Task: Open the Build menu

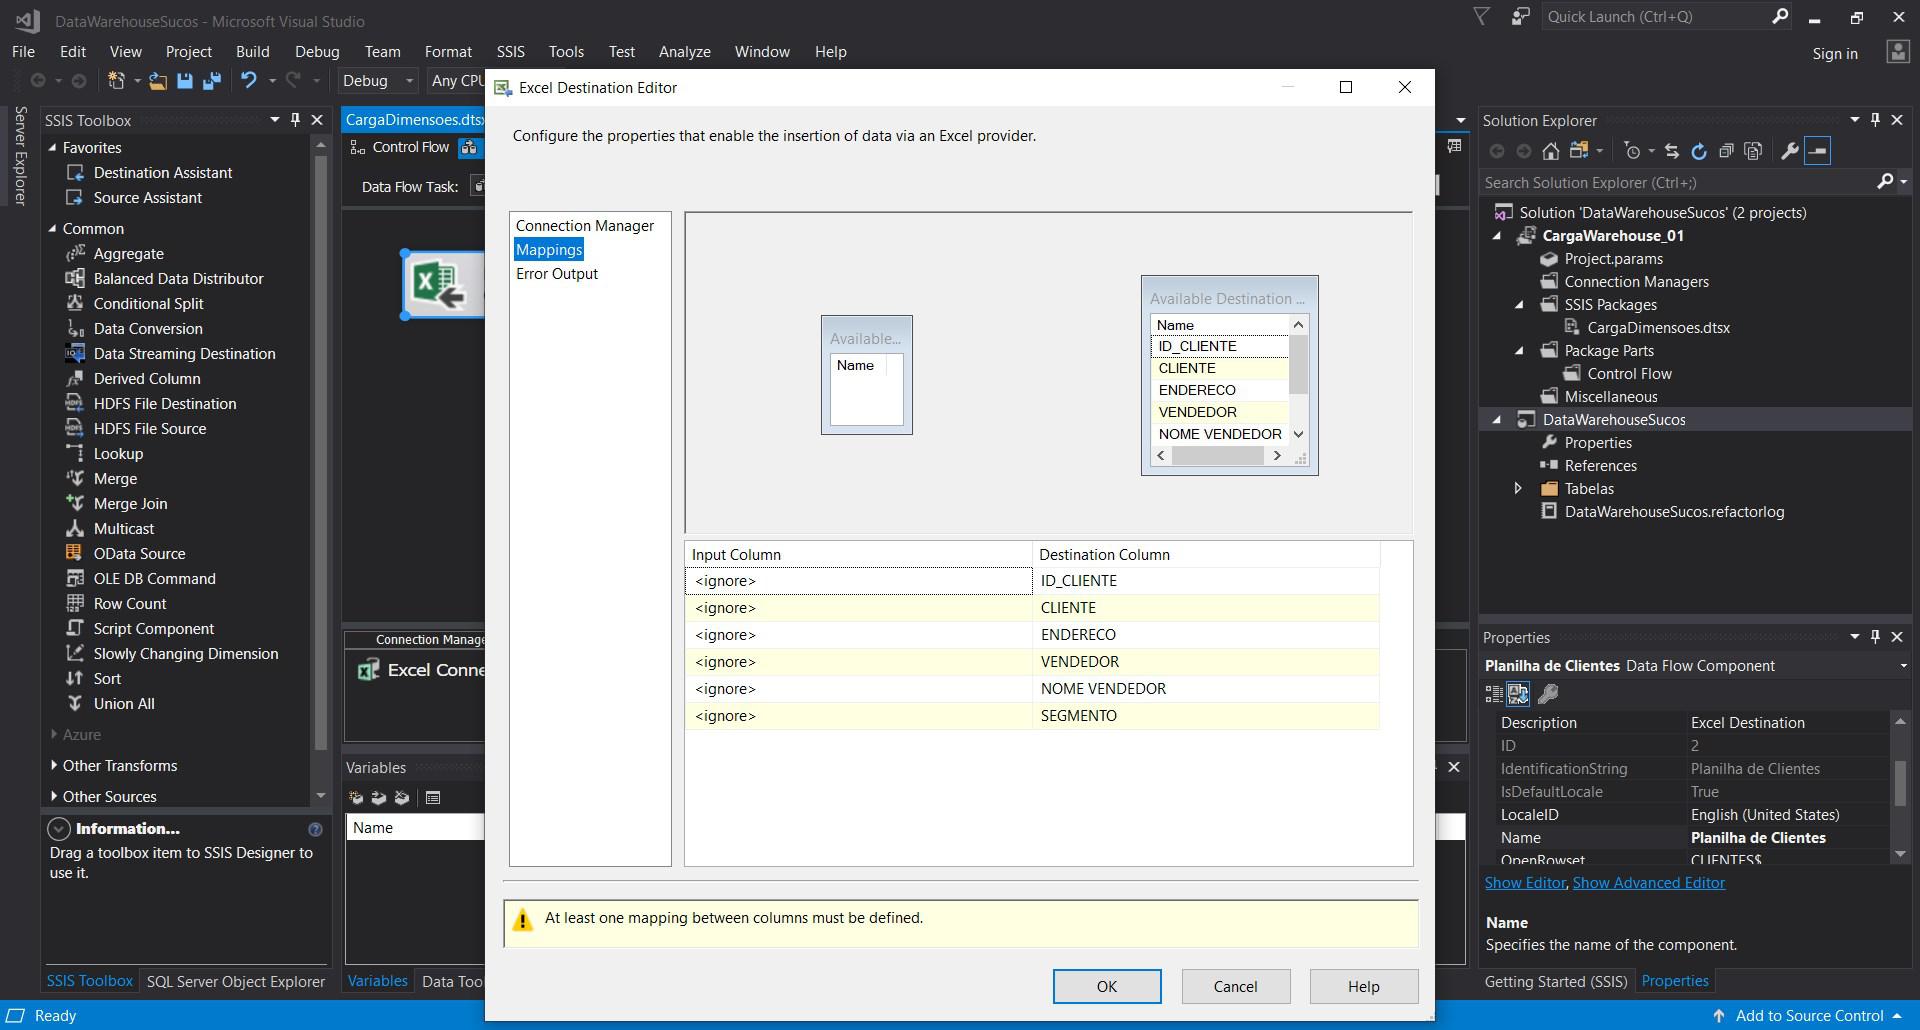Action: tap(252, 52)
